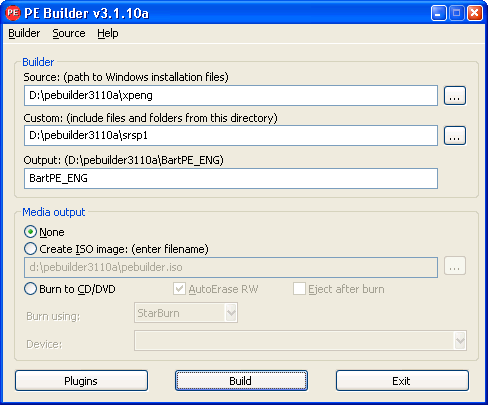Click the 'Burn using:' label

click(x=53, y=316)
